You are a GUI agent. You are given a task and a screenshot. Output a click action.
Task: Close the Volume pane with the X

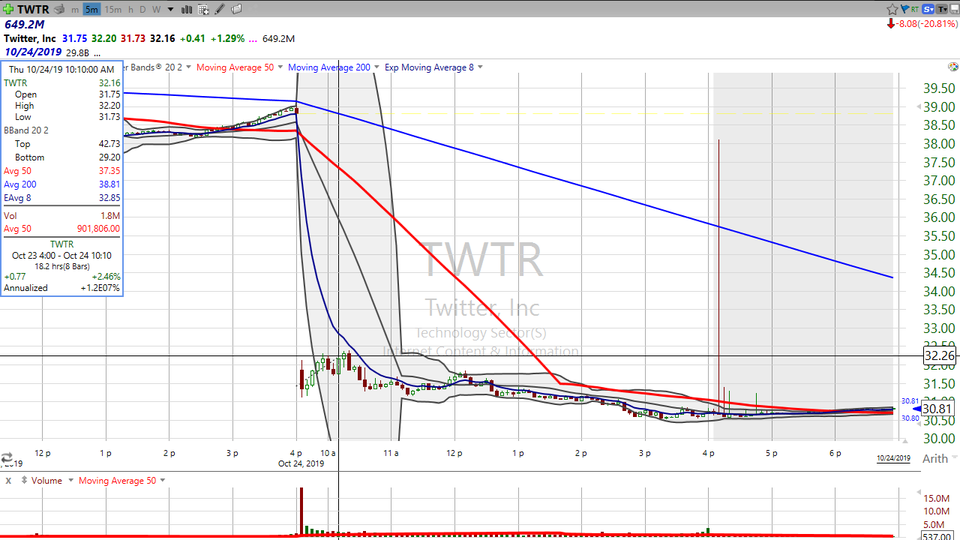pos(8,481)
